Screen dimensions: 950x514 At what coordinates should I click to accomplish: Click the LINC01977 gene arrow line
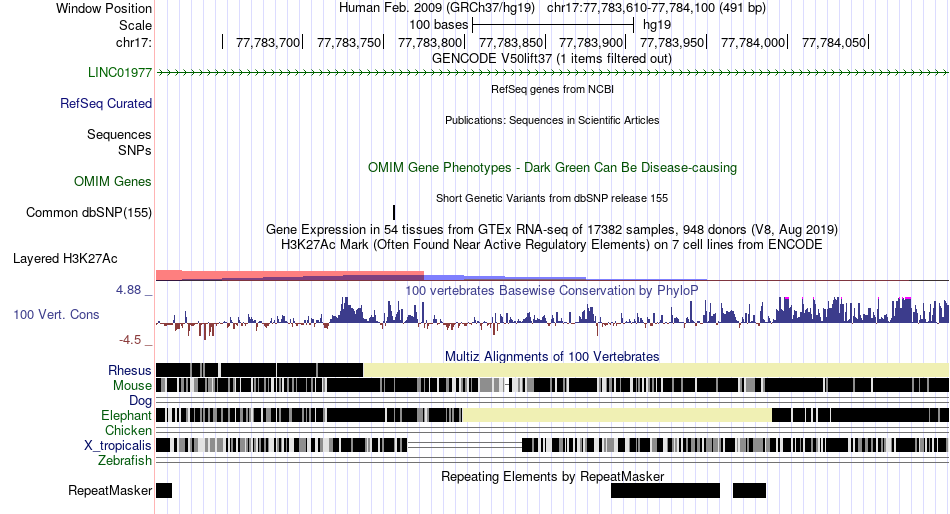pyautogui.click(x=552, y=73)
